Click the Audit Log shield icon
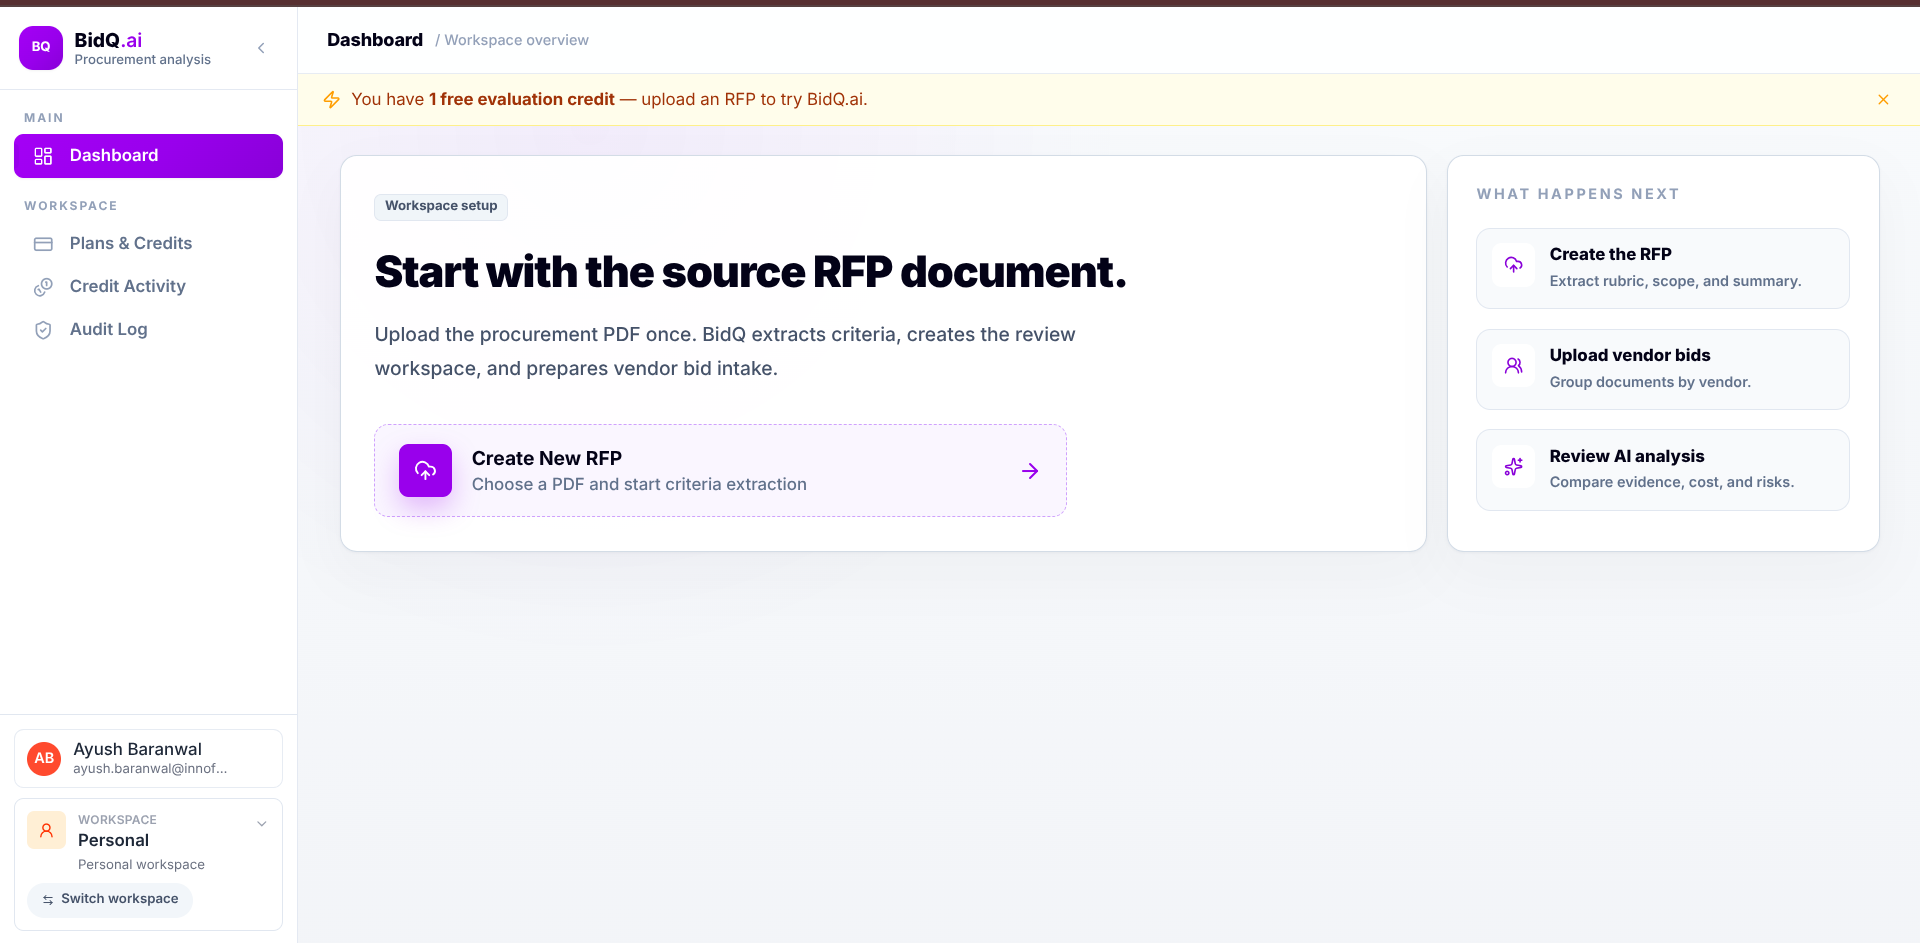Image resolution: width=1920 pixels, height=943 pixels. click(x=43, y=330)
